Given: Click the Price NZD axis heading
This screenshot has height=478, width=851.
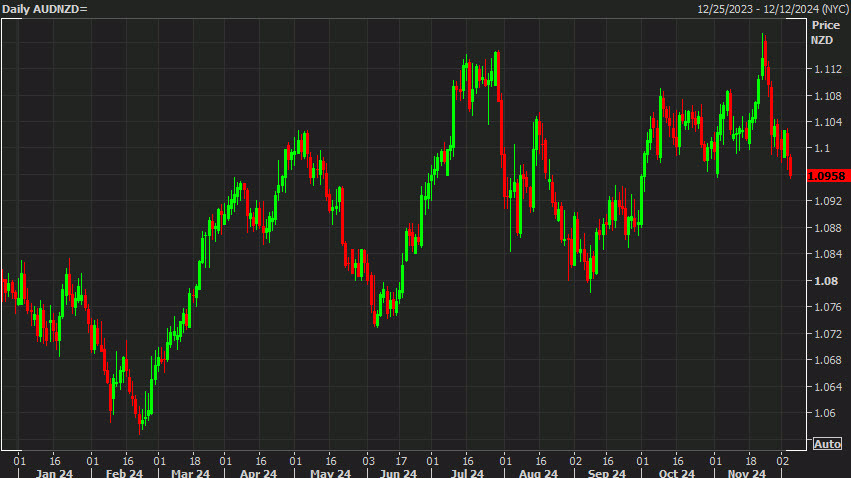Looking at the screenshot, I should point(825,33).
